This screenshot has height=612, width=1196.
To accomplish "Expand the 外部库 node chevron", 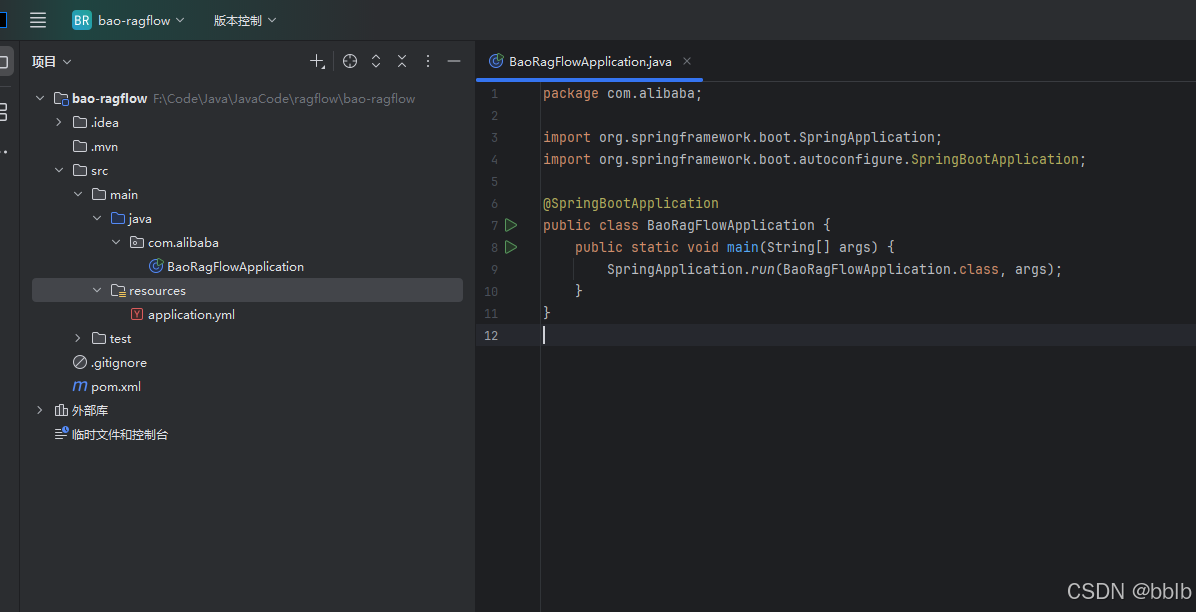I will click(40, 411).
